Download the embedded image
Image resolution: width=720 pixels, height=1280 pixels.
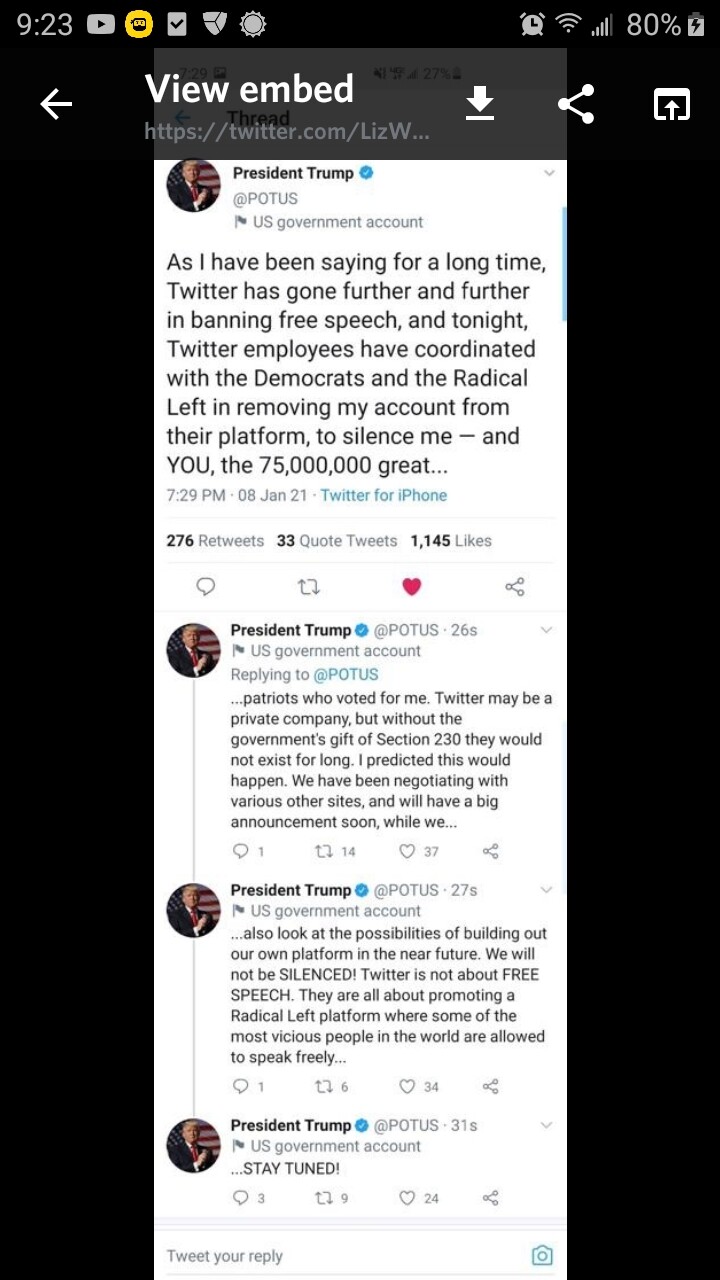pos(480,104)
